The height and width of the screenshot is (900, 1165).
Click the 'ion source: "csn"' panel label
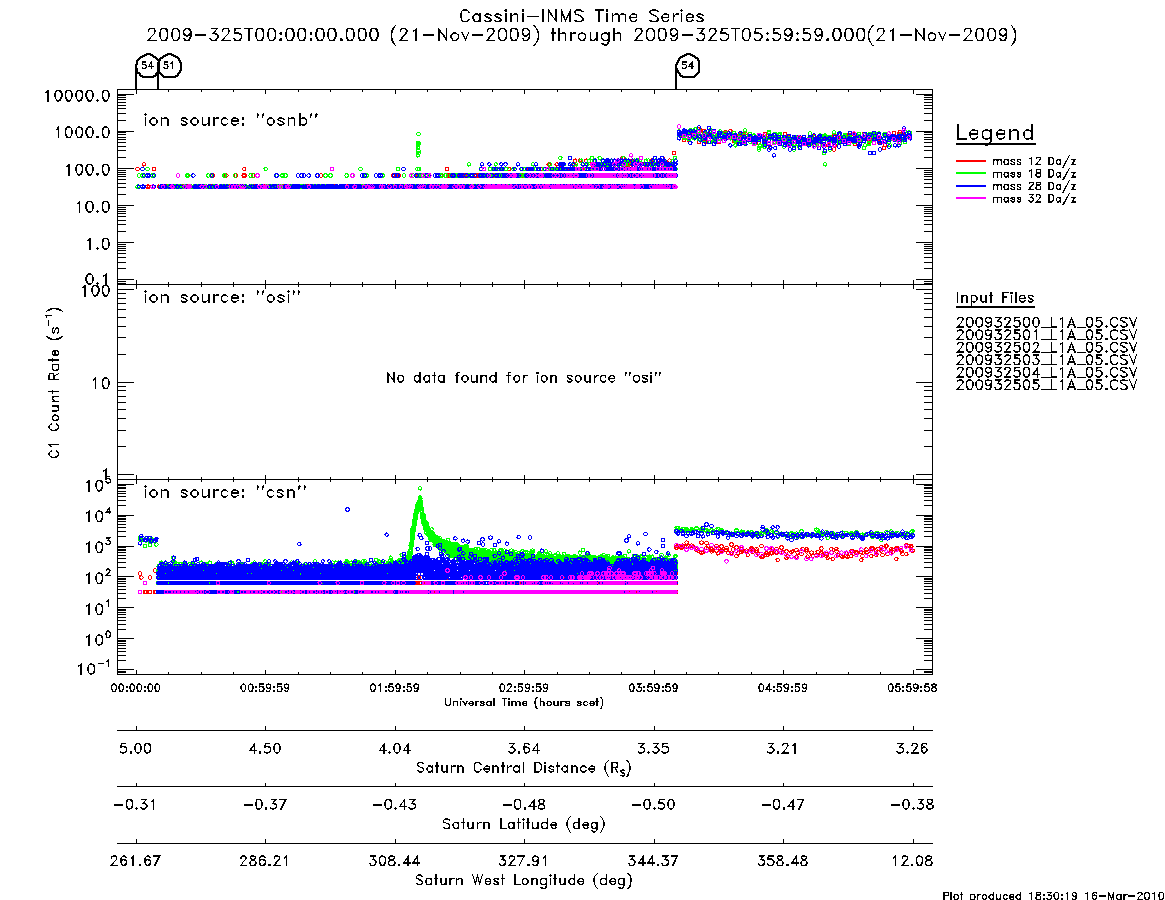pos(225,492)
